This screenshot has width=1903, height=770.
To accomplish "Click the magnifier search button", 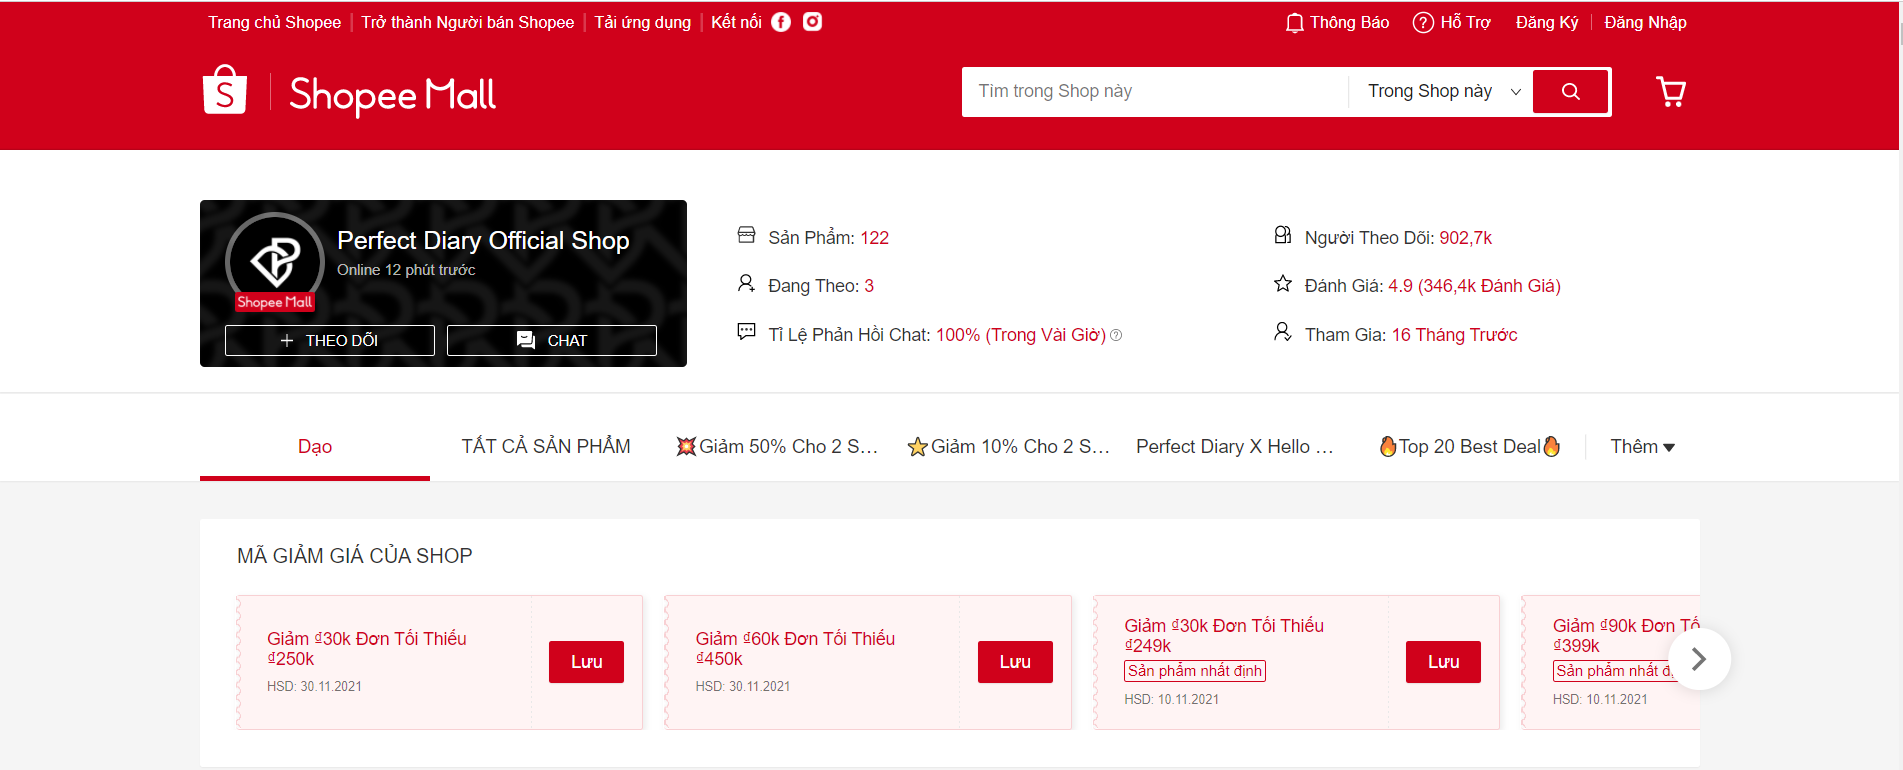I will [1571, 92].
